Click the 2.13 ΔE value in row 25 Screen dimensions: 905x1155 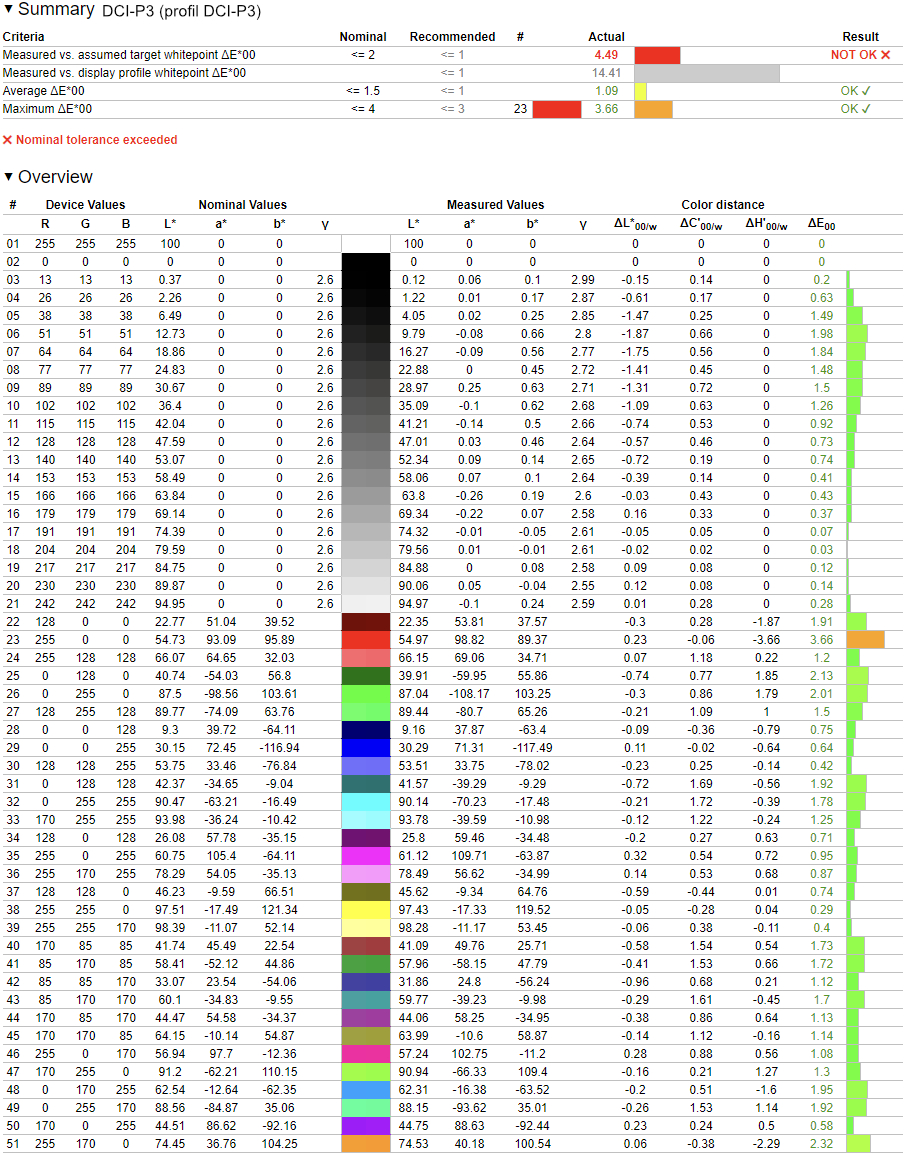821,676
